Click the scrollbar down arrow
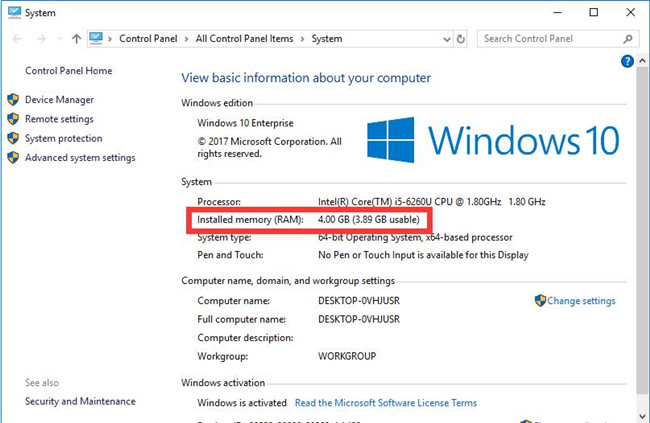Screen dimensions: 650x423 [x=642, y=416]
